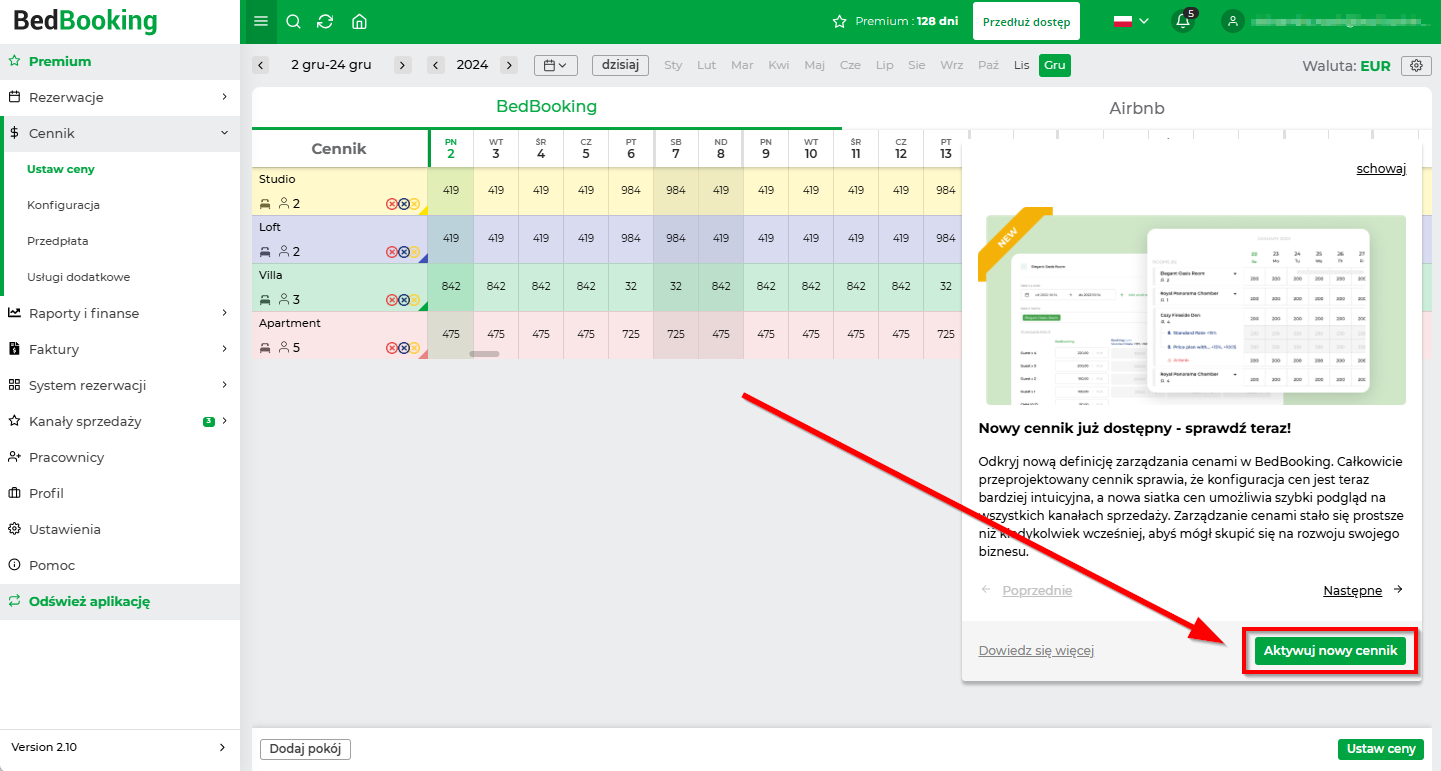The width and height of the screenshot is (1441, 771).
Task: Expand Kanały sprzedaży section
Action: pyautogui.click(x=120, y=421)
